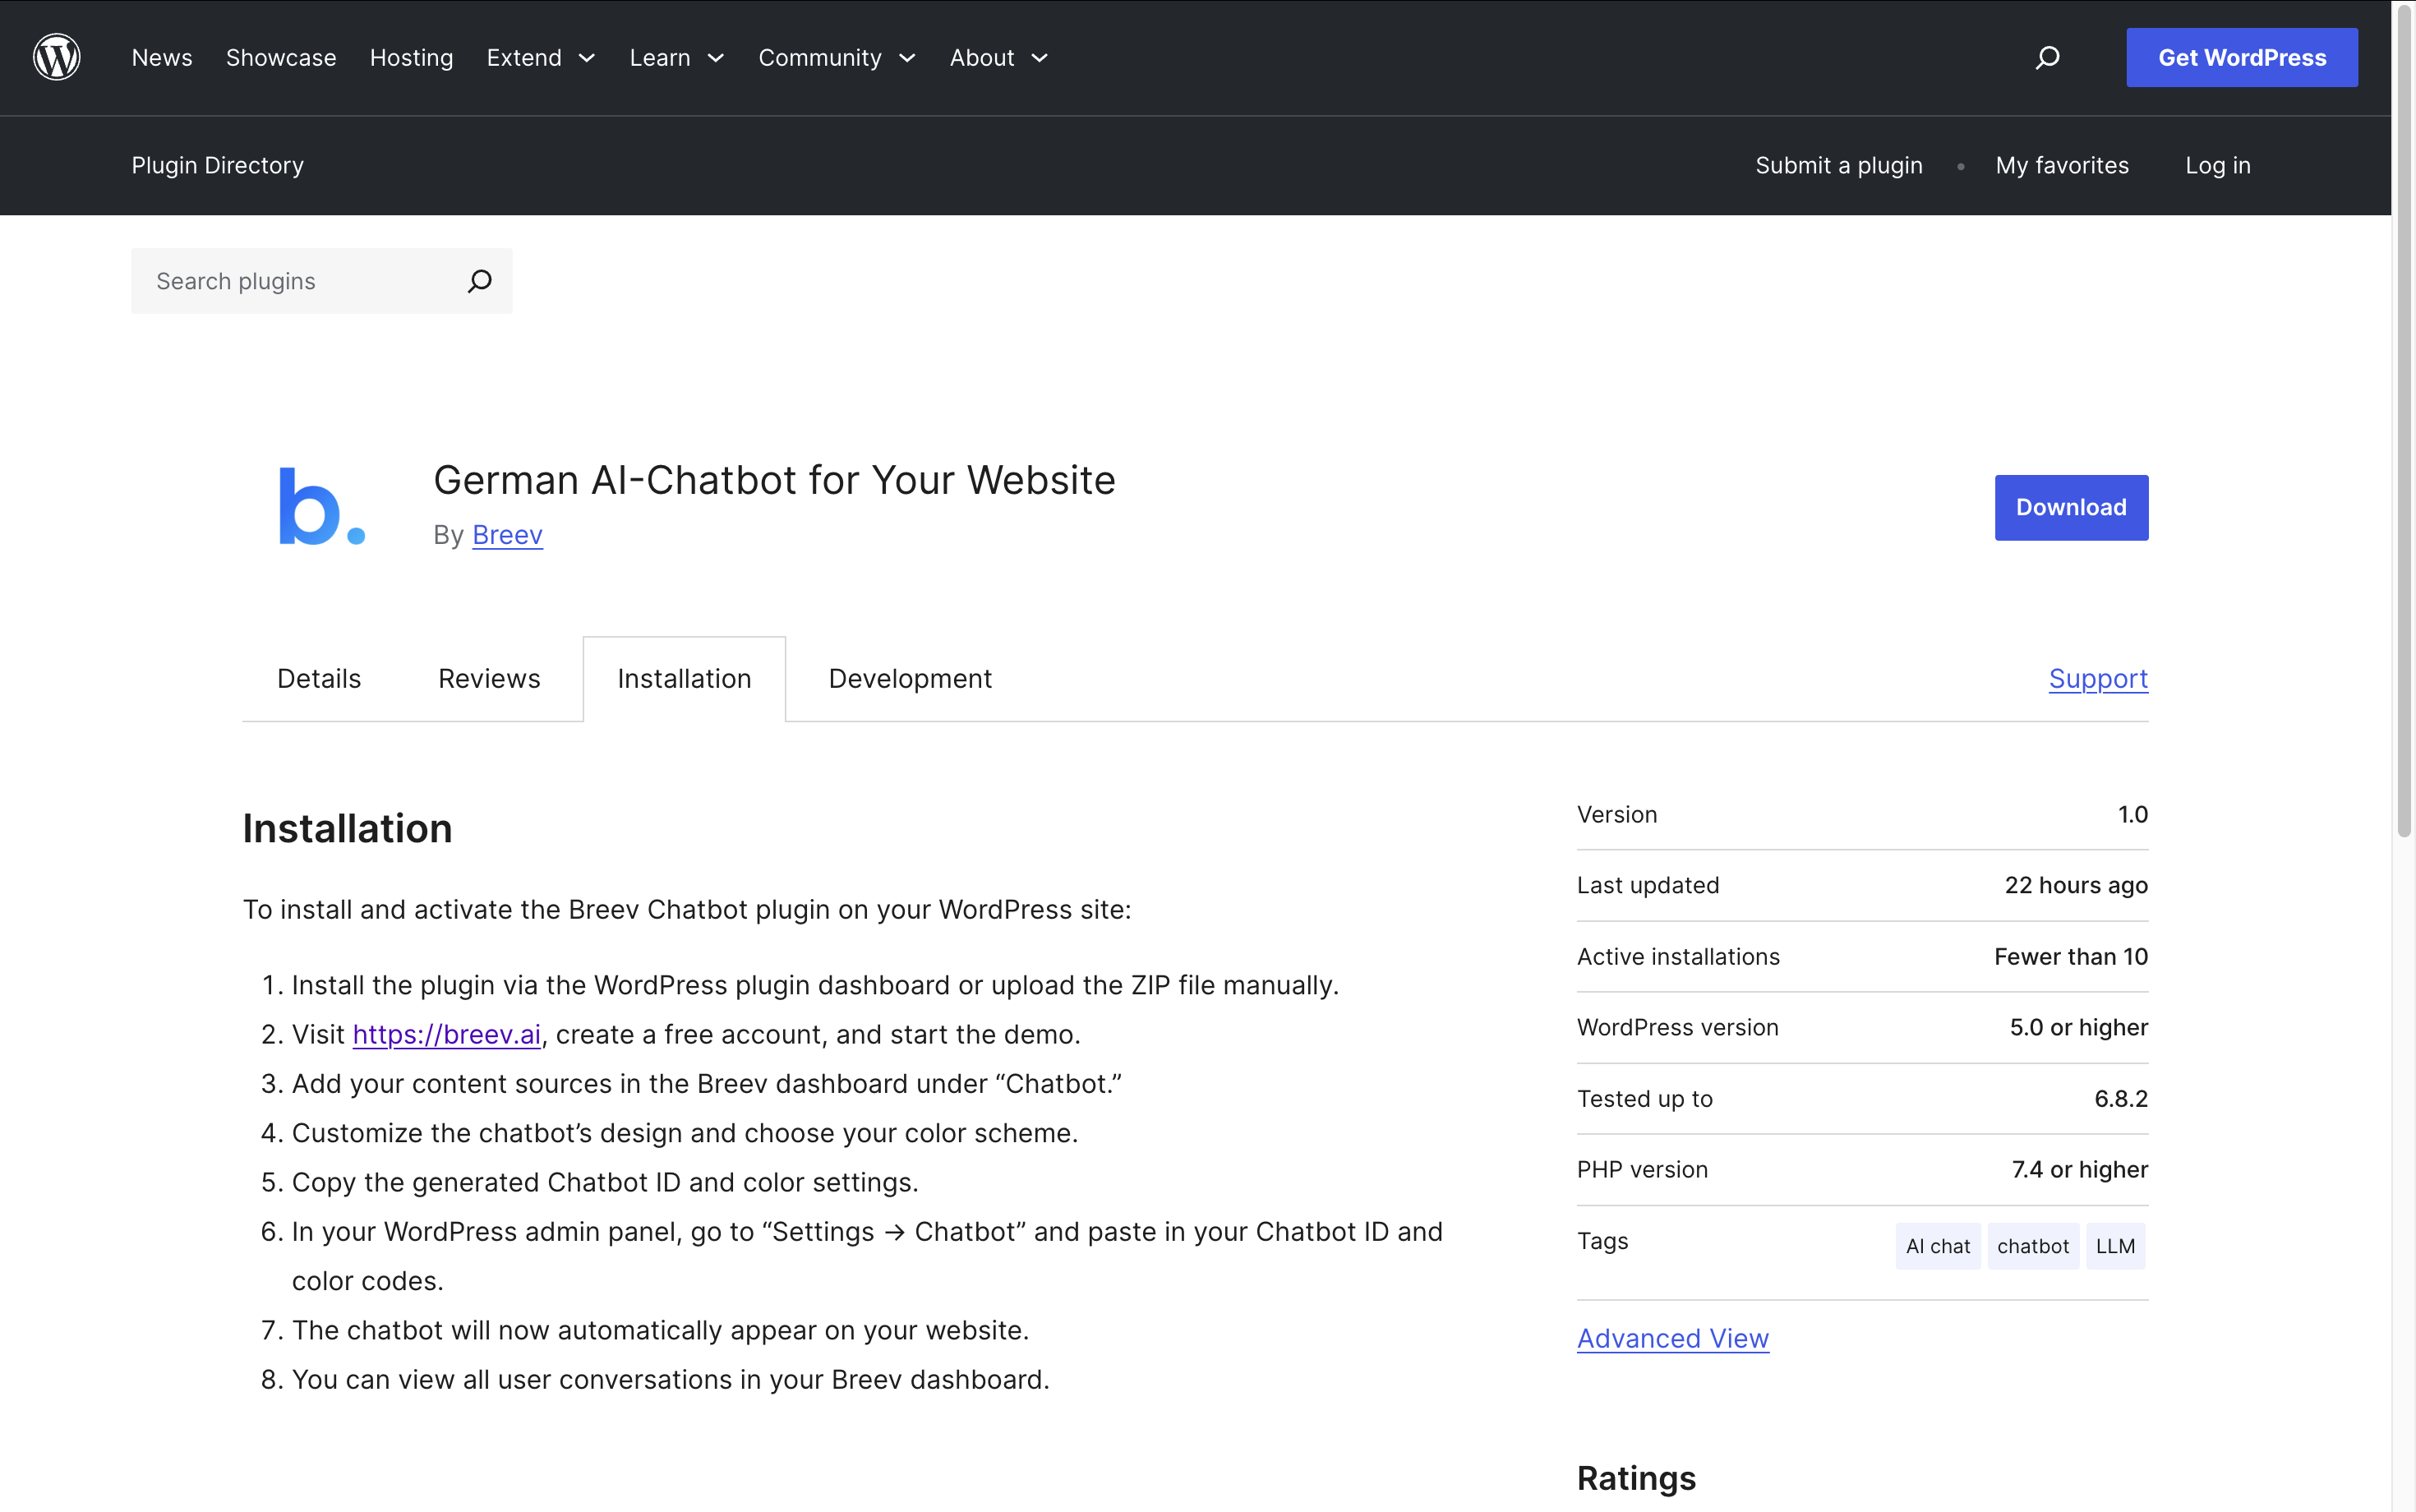
Task: Open the site search magnifier icon
Action: [x=2047, y=57]
